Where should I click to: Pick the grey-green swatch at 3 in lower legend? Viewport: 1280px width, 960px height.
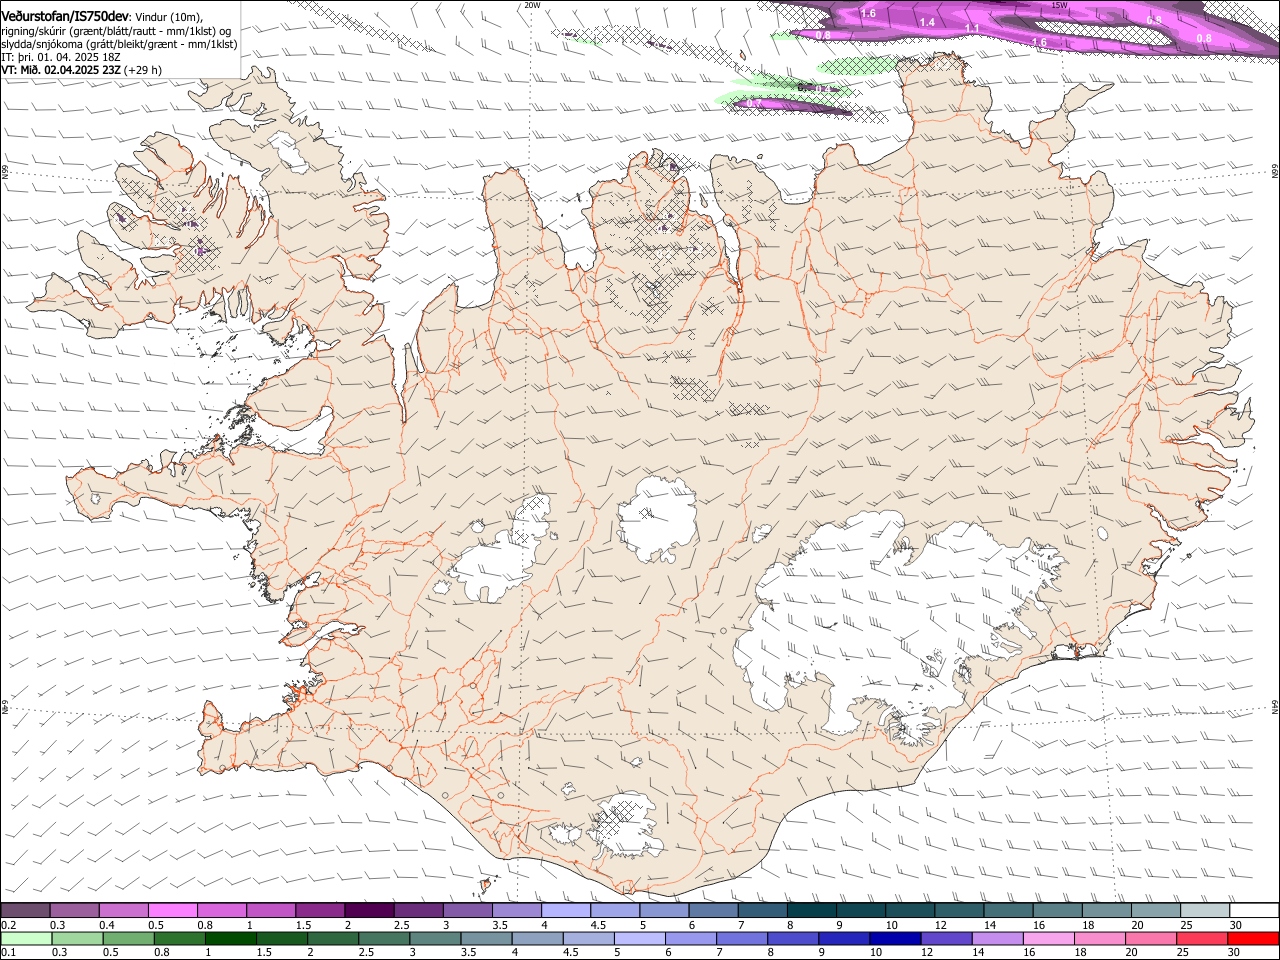coord(434,938)
